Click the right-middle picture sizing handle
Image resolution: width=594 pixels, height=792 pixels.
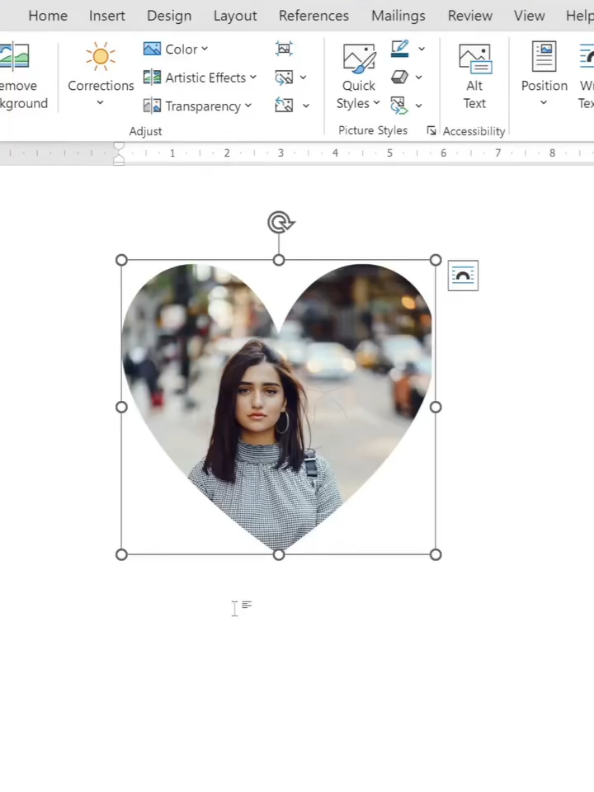[435, 407]
